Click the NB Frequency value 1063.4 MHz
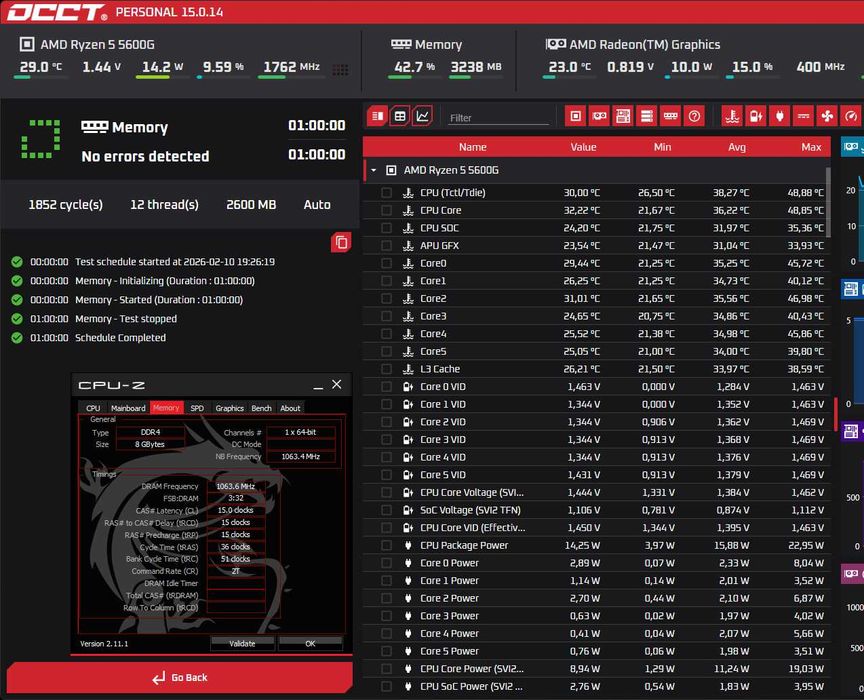The height and width of the screenshot is (700, 864). coord(300,456)
